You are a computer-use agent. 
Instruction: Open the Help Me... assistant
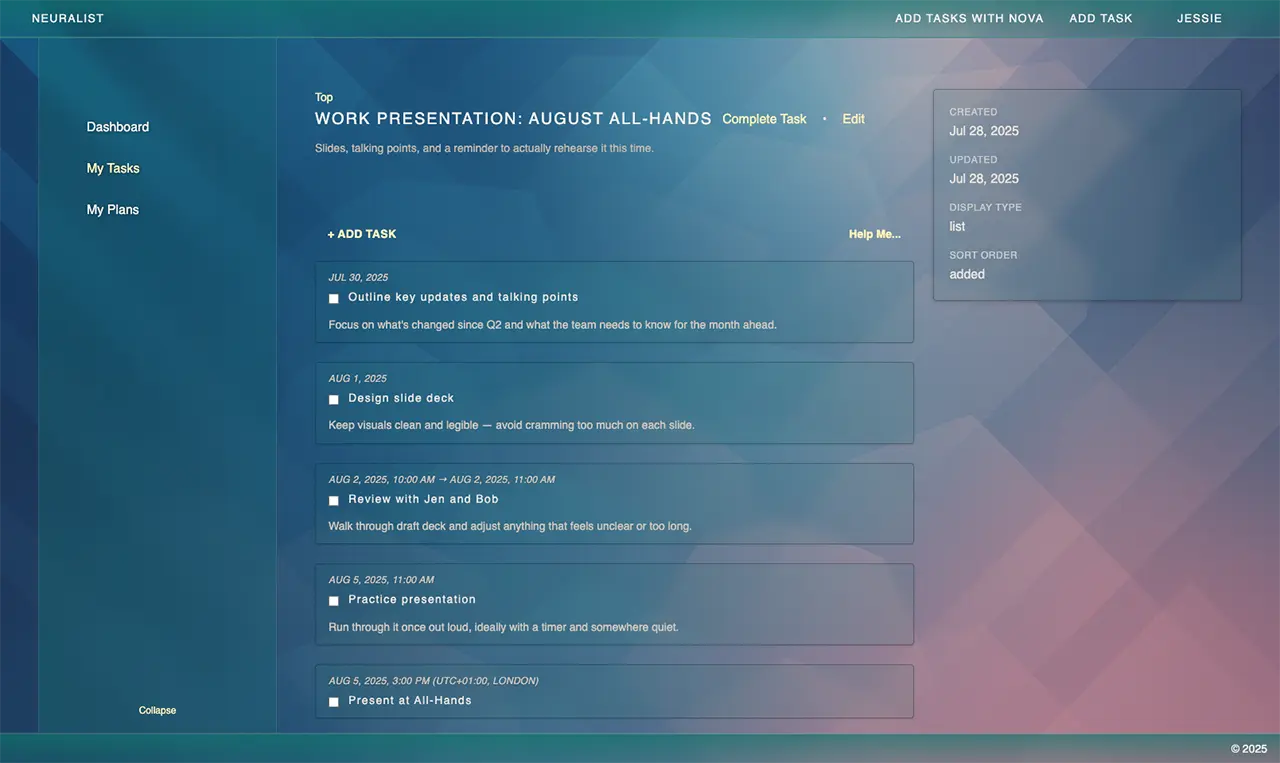(x=874, y=233)
